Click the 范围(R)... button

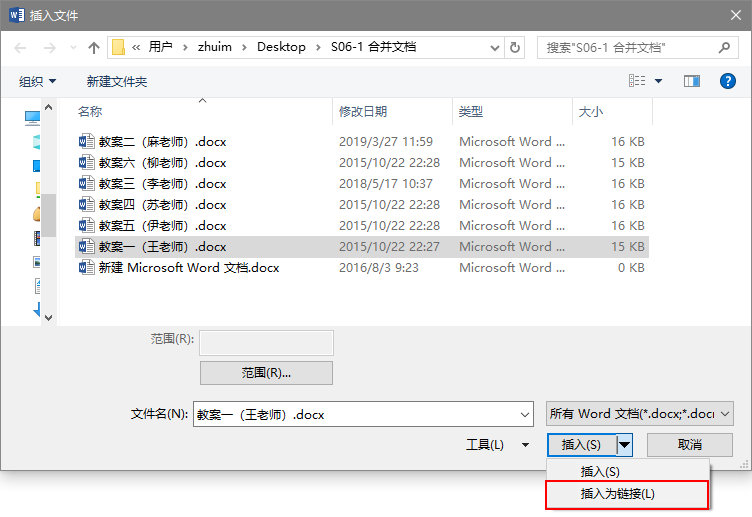(266, 373)
